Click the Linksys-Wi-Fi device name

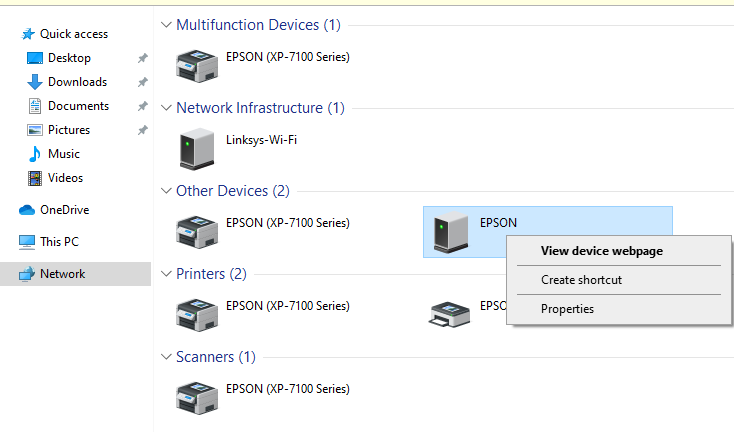click(261, 140)
